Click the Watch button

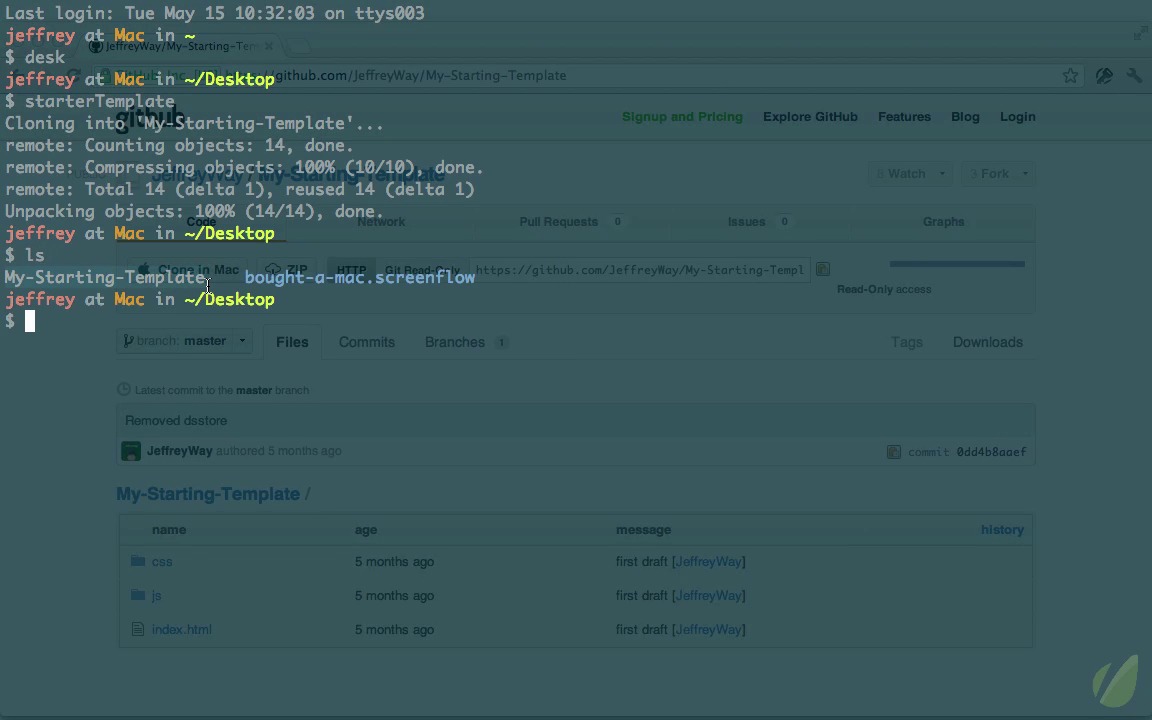point(901,174)
